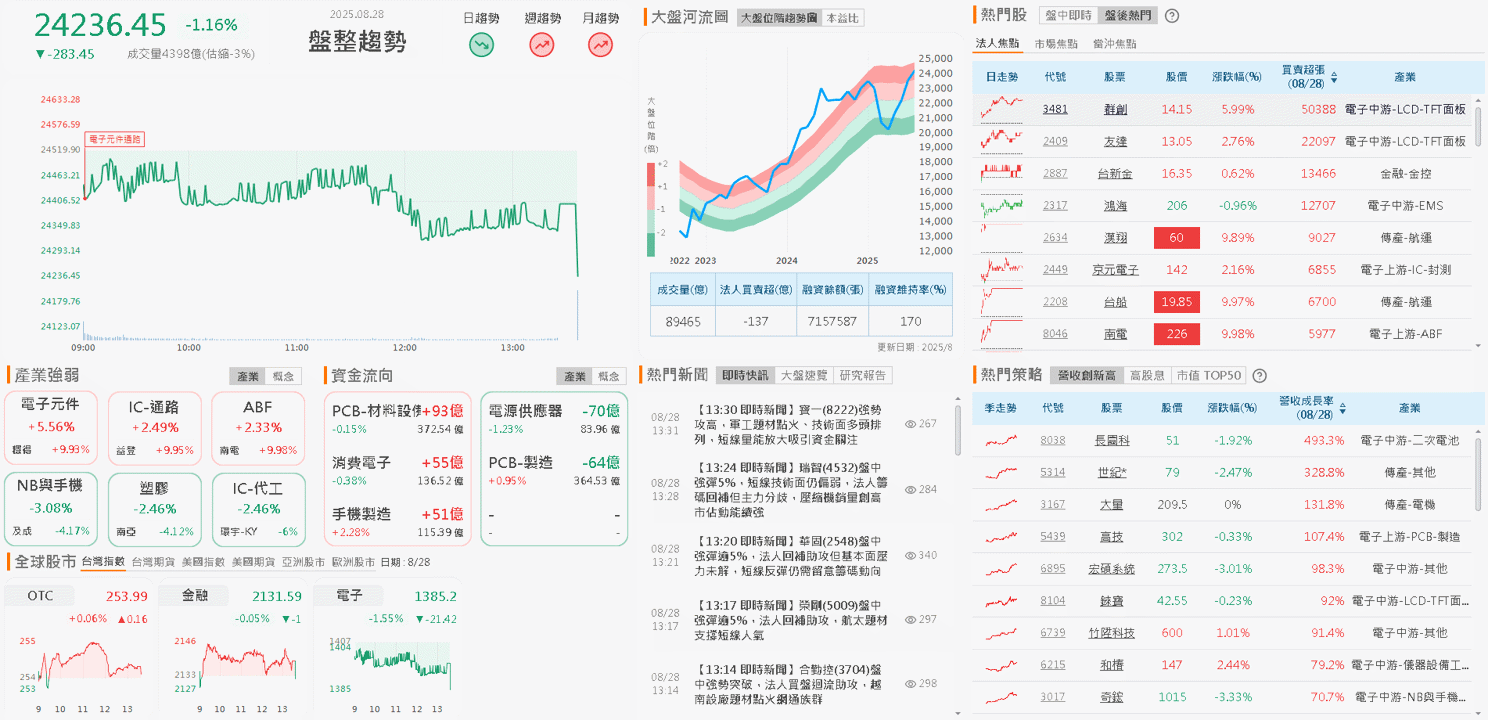Open the 台船 stock link

(1115, 301)
